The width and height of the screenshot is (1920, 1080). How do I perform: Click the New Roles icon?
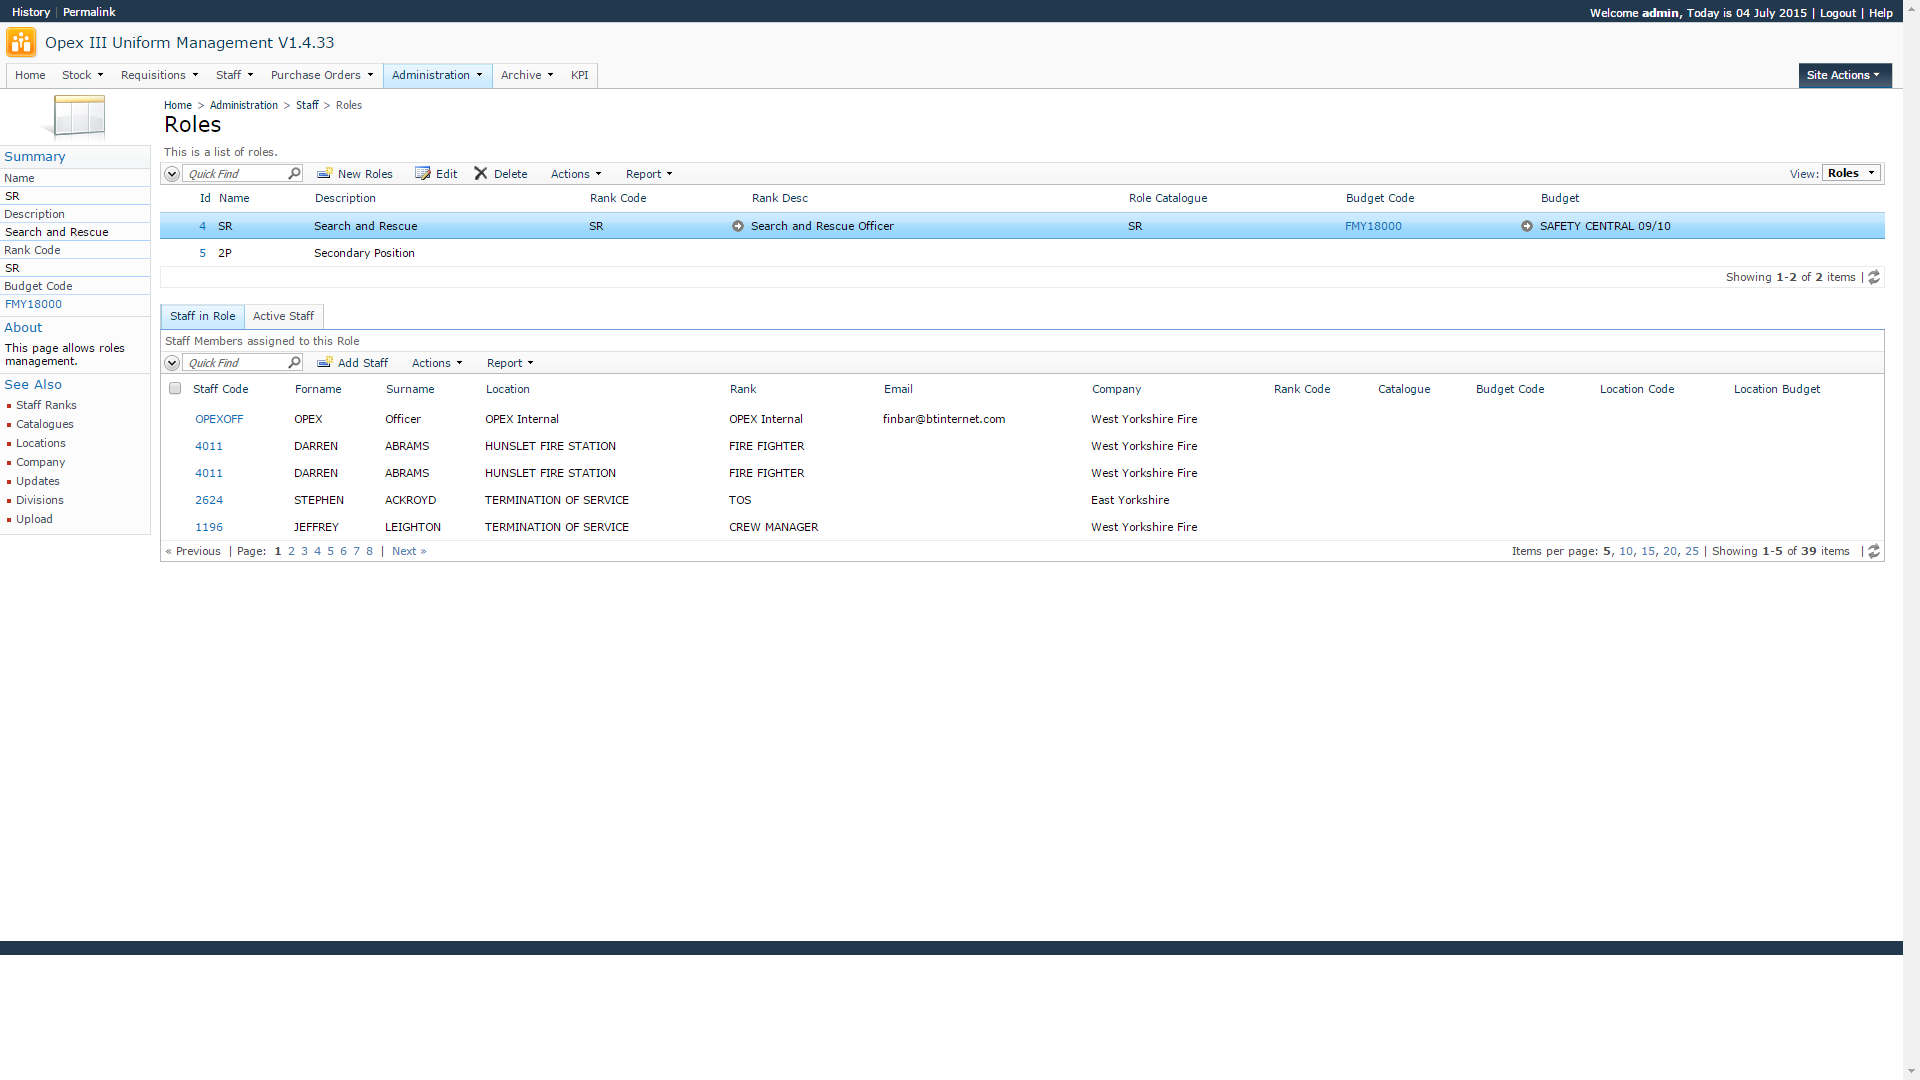tap(324, 174)
